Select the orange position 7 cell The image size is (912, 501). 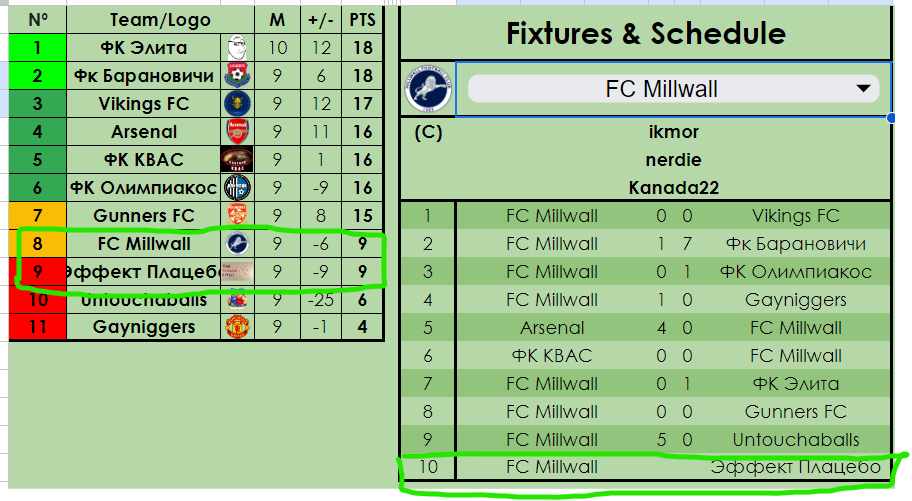[x=37, y=215]
